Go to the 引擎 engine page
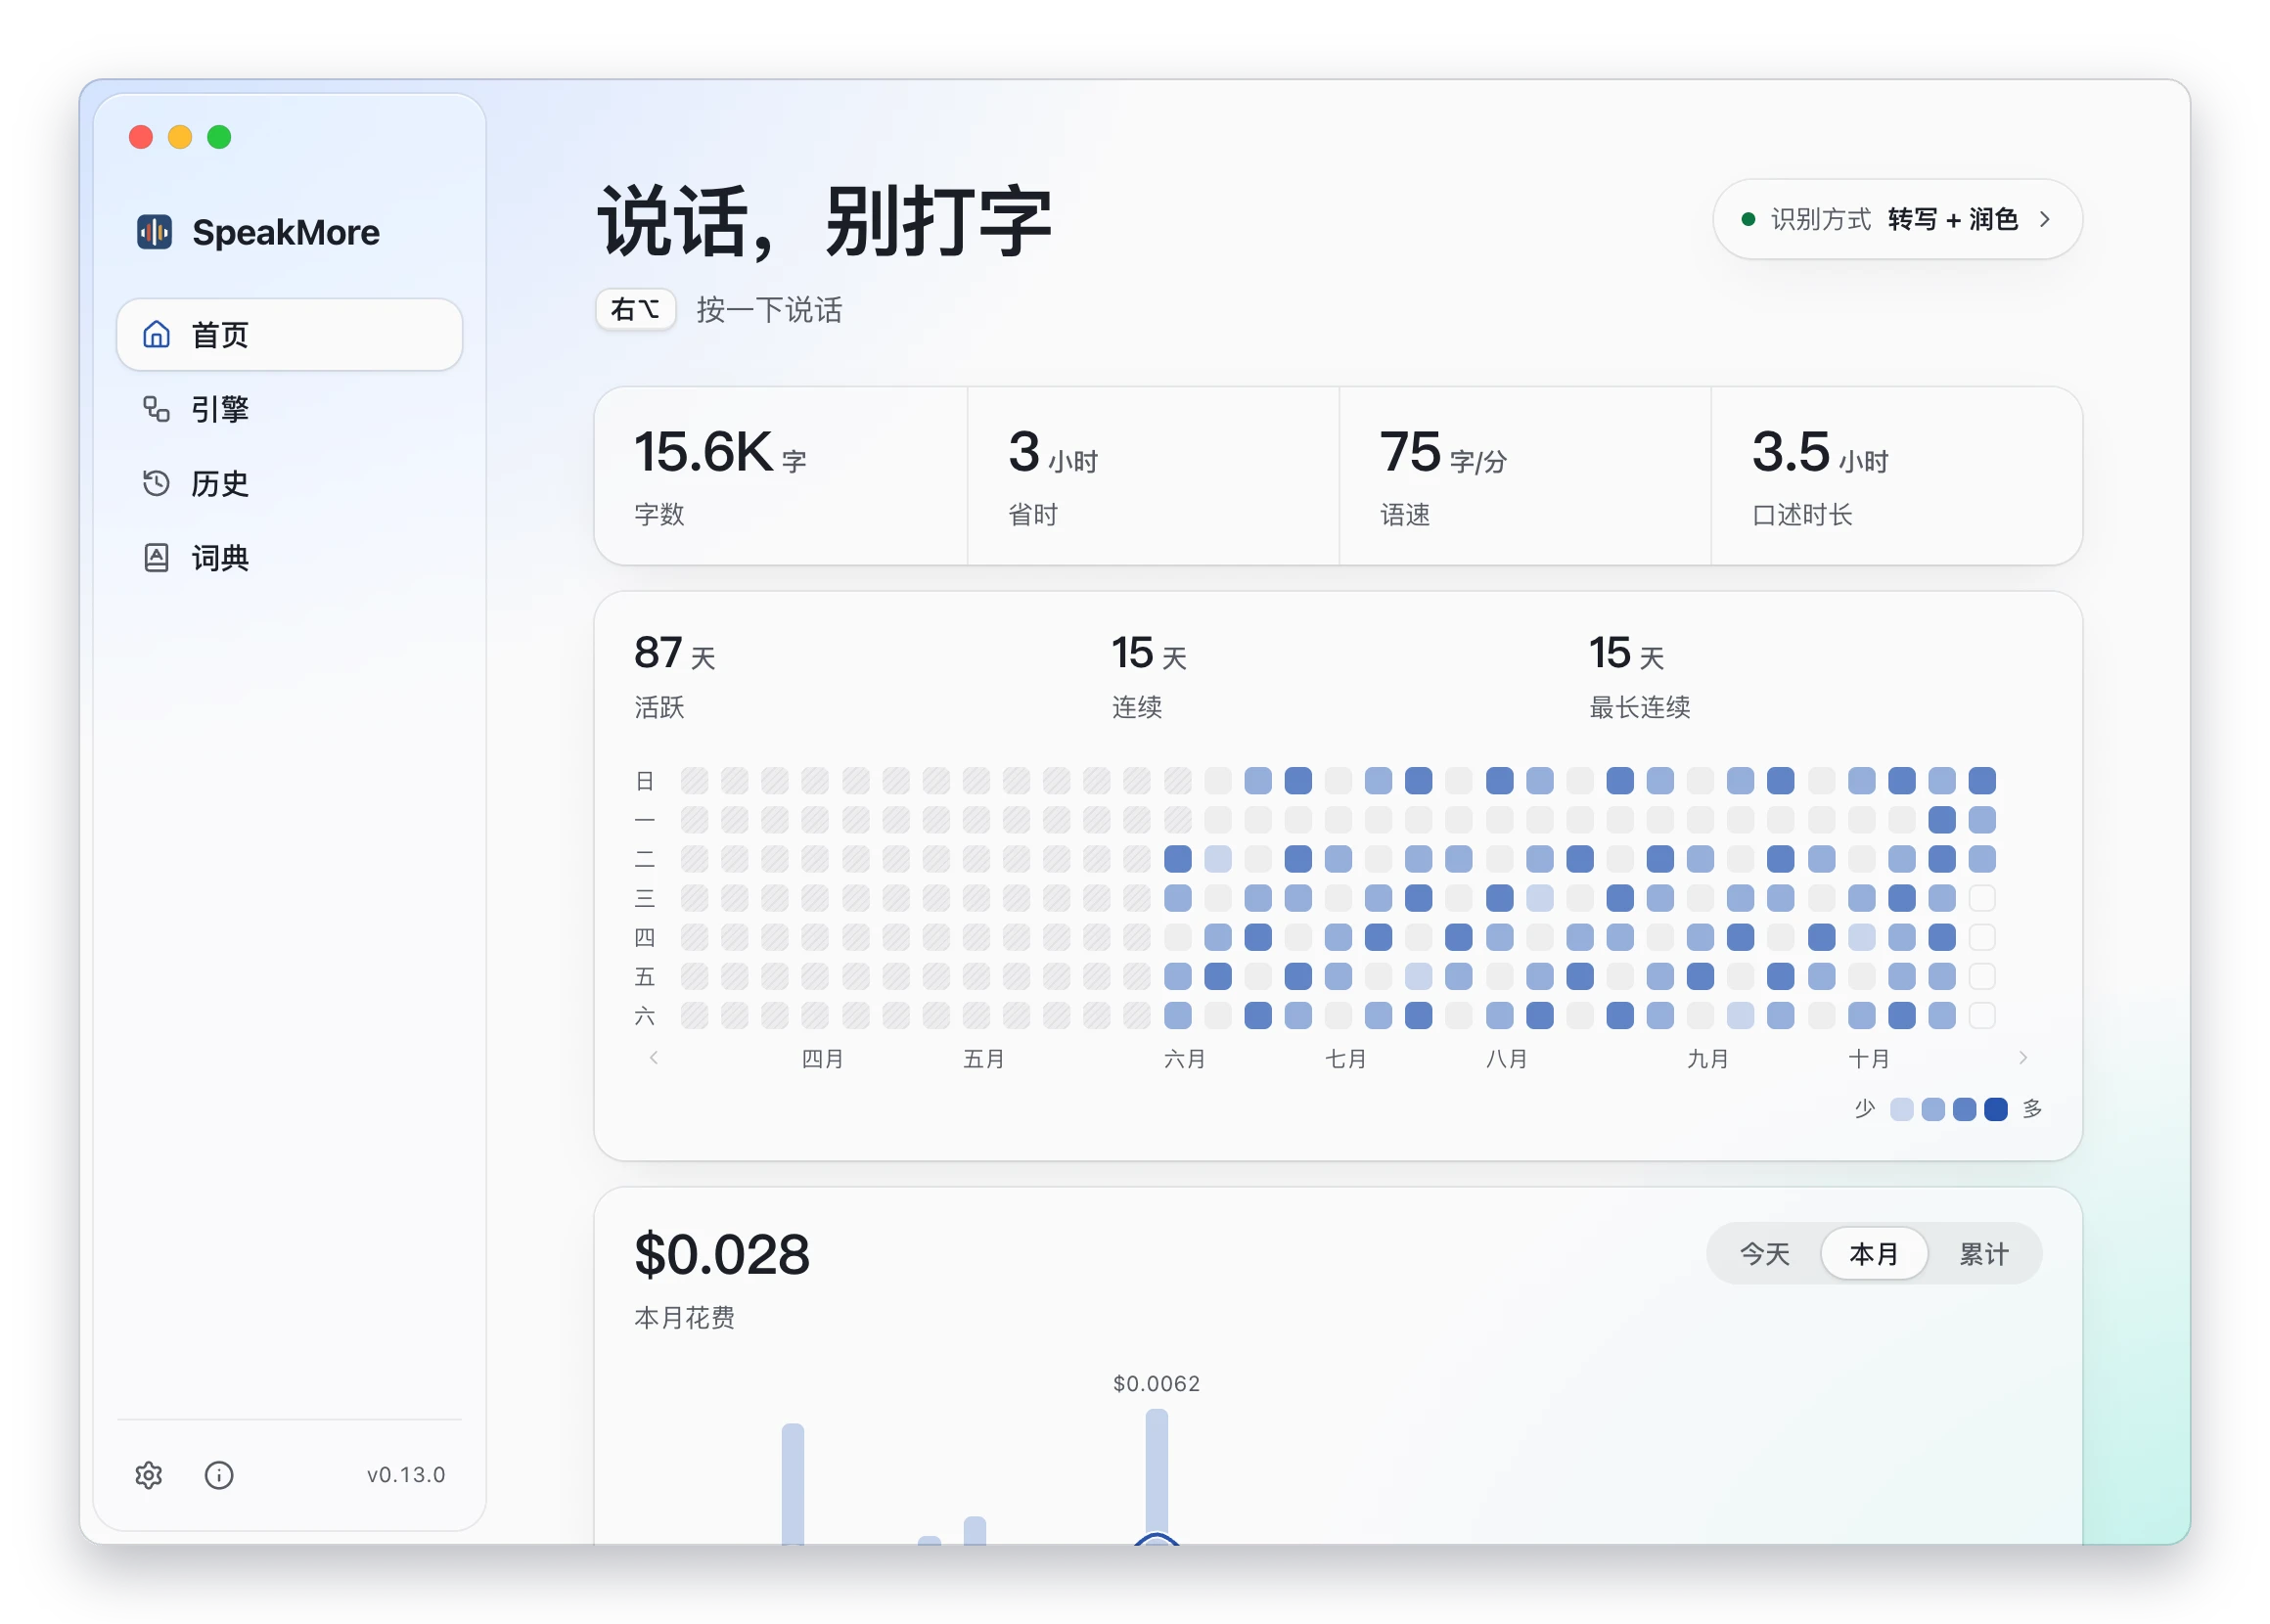 [289, 409]
